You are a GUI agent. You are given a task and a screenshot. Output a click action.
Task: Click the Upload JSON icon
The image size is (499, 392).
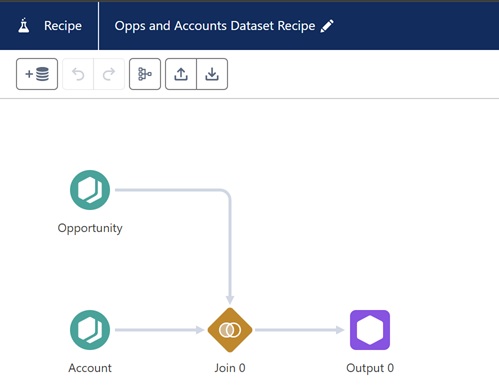point(181,74)
